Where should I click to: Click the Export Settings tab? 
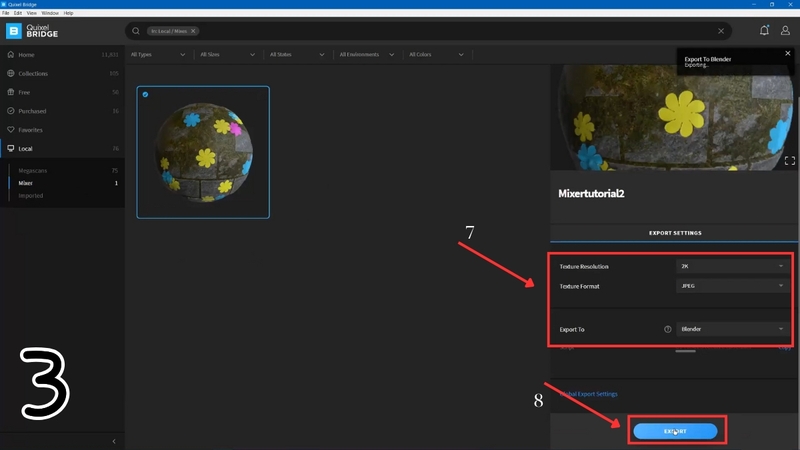tap(674, 233)
